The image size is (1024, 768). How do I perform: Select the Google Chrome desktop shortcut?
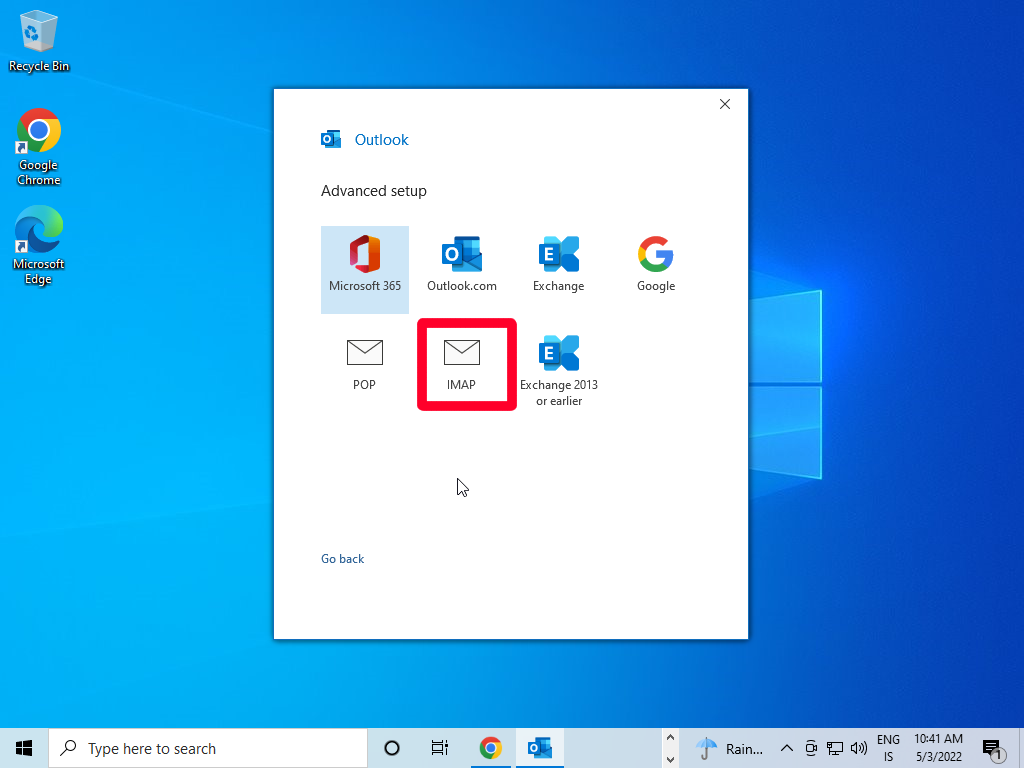coord(39,145)
